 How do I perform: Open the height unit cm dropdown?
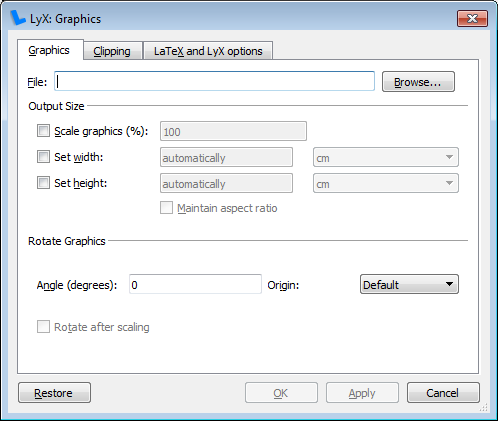(386, 183)
